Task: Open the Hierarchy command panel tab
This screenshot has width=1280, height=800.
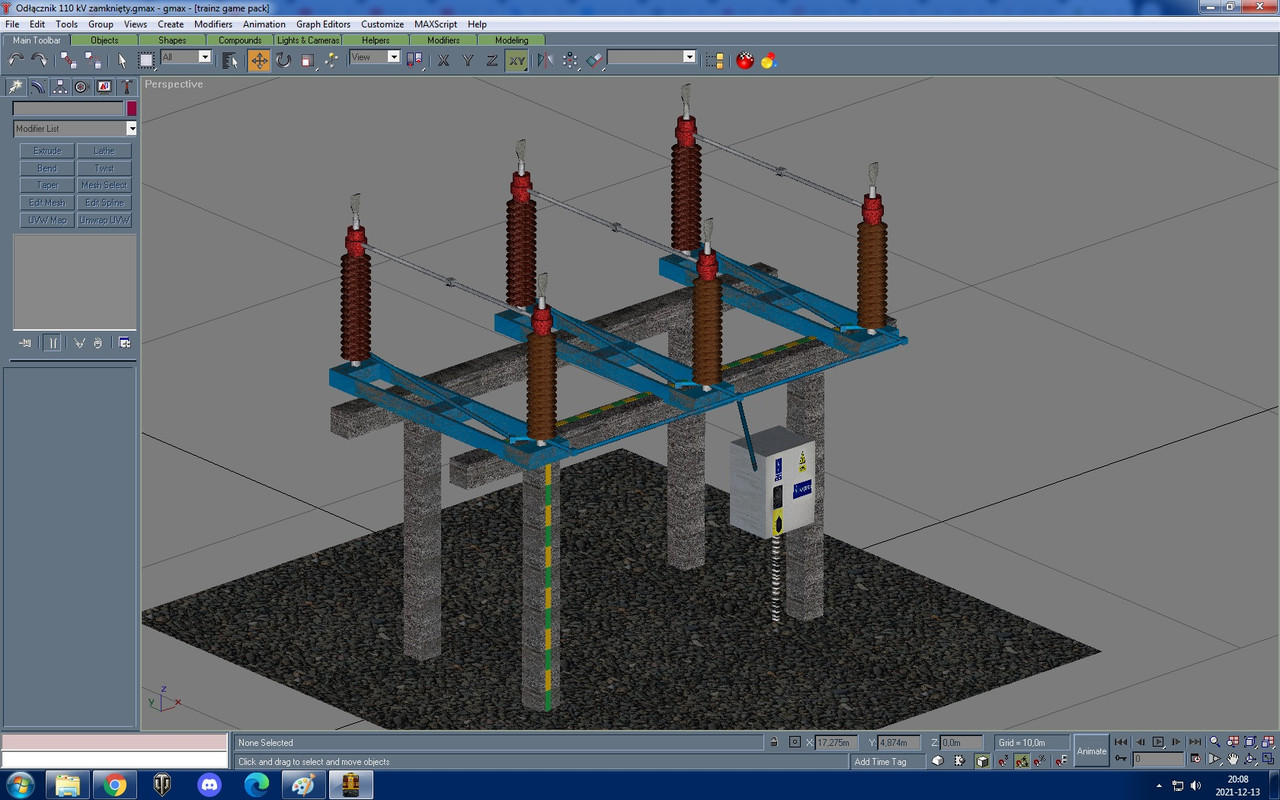Action: pyautogui.click(x=60, y=87)
